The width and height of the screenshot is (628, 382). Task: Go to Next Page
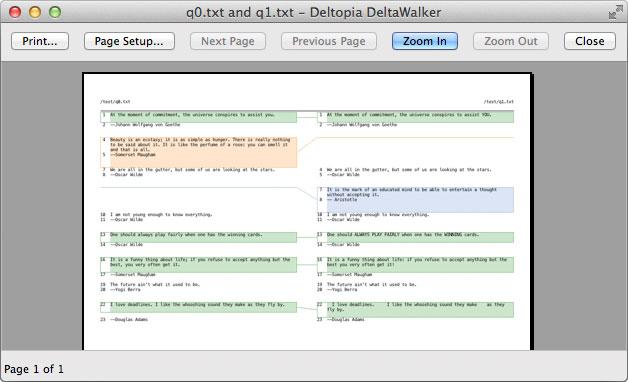point(227,41)
